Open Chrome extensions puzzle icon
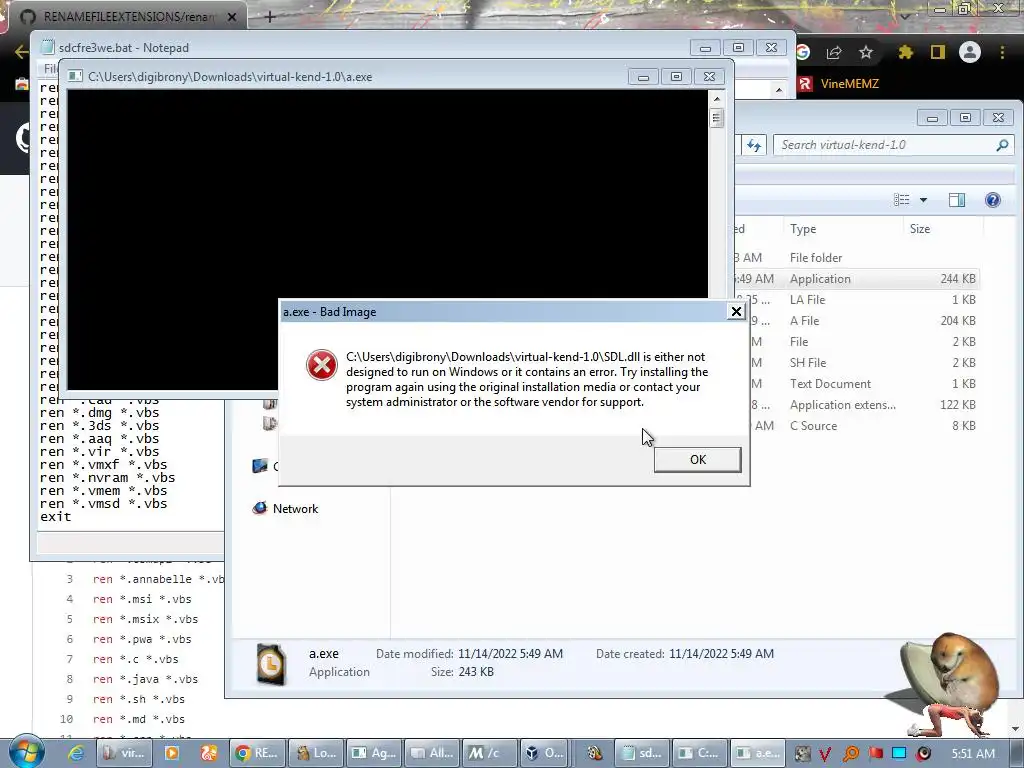Viewport: 1024px width, 768px height. (x=905, y=52)
